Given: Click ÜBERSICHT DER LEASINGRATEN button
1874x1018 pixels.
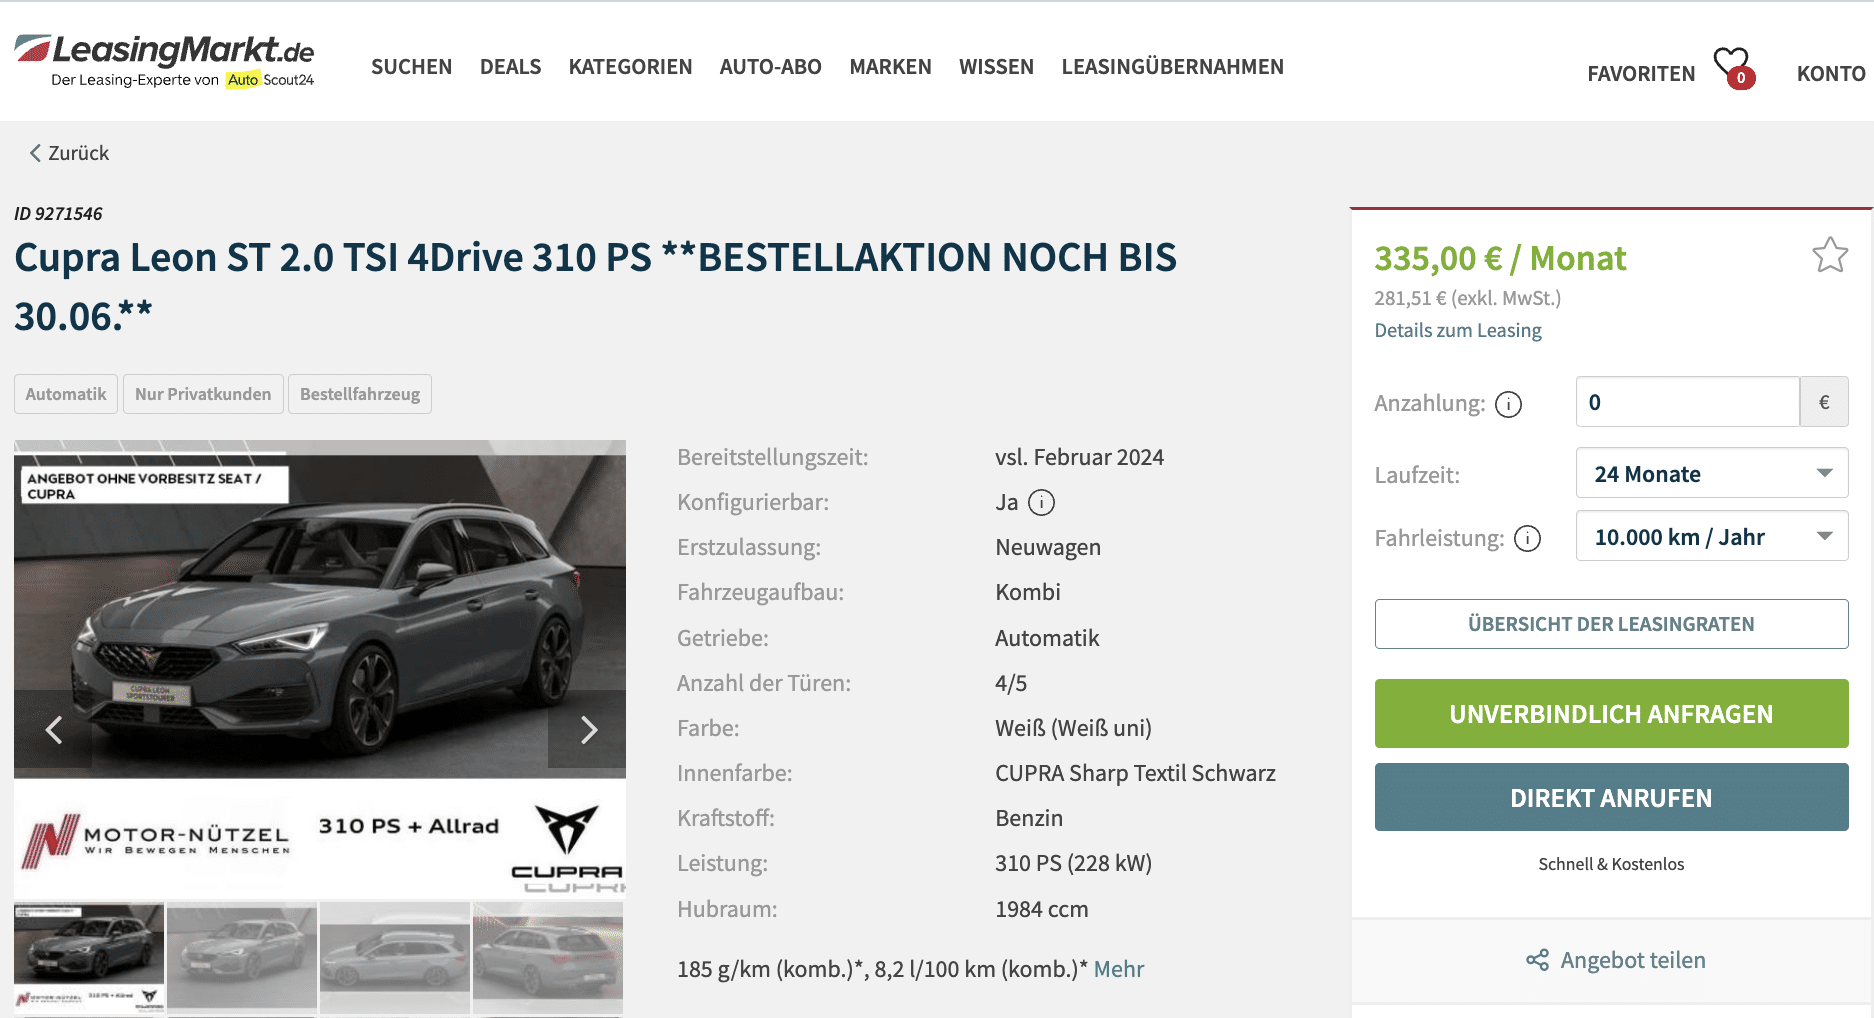Looking at the screenshot, I should (x=1611, y=624).
